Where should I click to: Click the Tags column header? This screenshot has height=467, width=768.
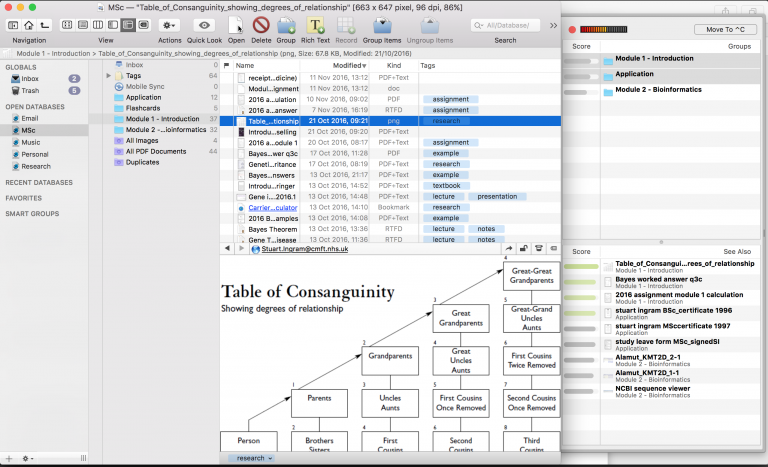coord(428,65)
